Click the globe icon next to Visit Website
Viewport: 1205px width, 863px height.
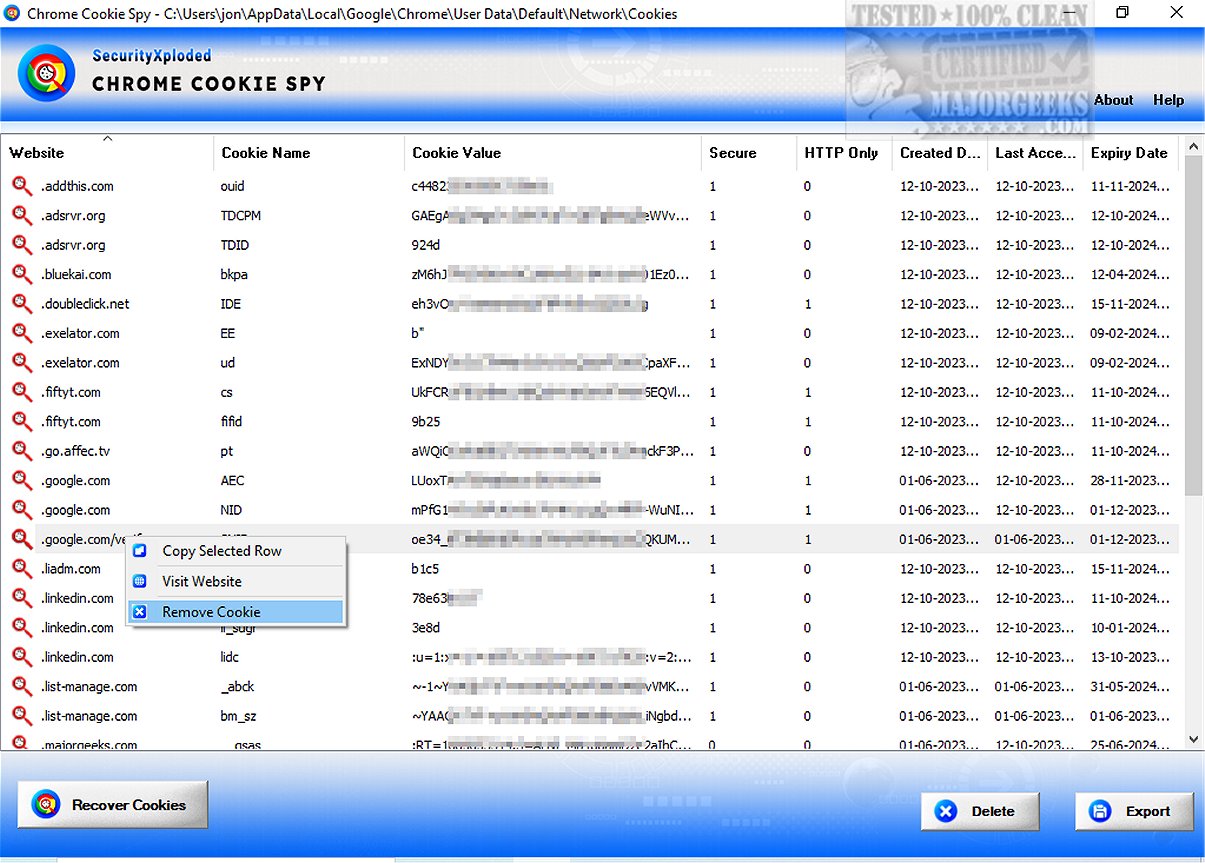tap(141, 581)
